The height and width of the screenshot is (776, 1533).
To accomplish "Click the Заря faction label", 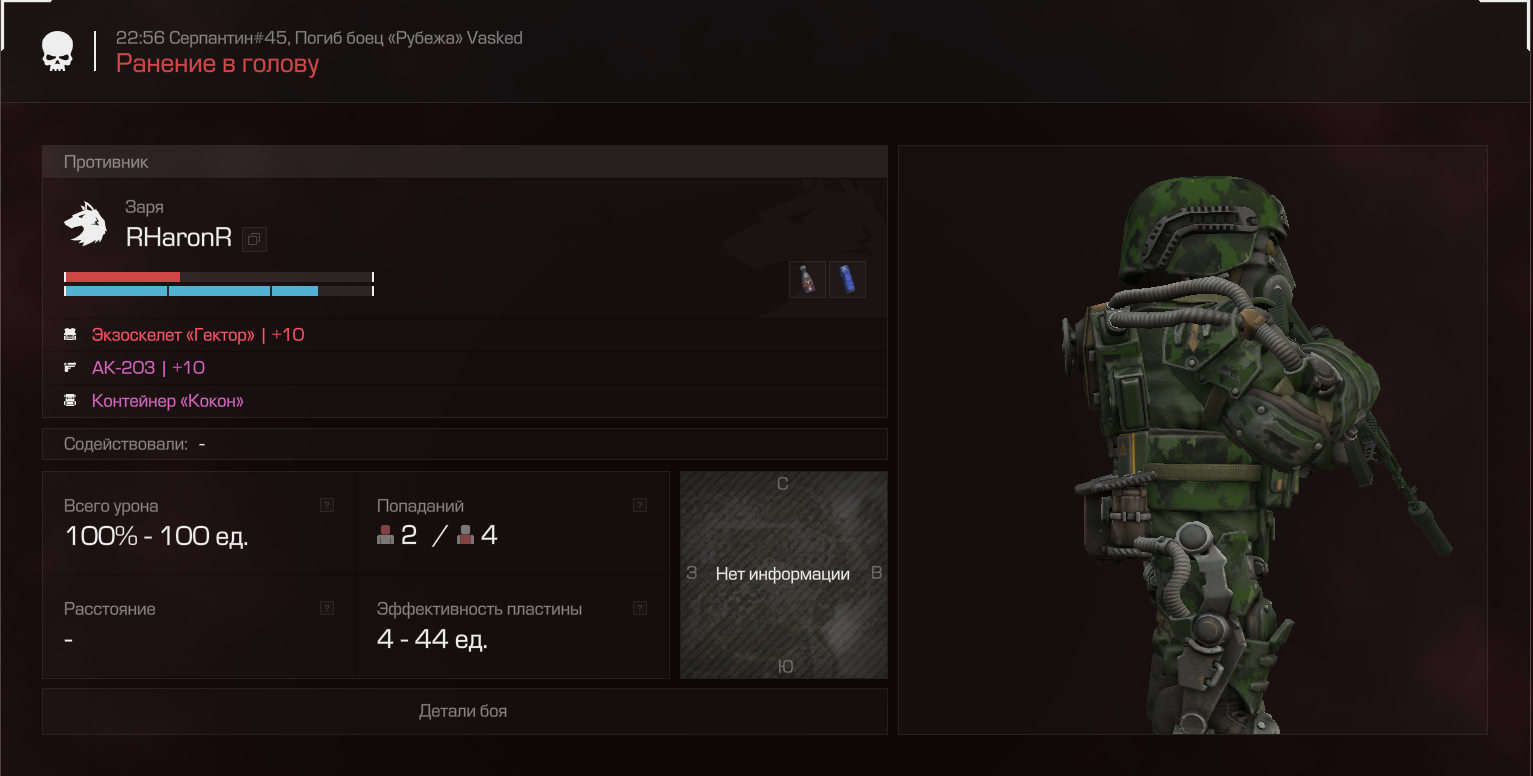I will [x=144, y=207].
